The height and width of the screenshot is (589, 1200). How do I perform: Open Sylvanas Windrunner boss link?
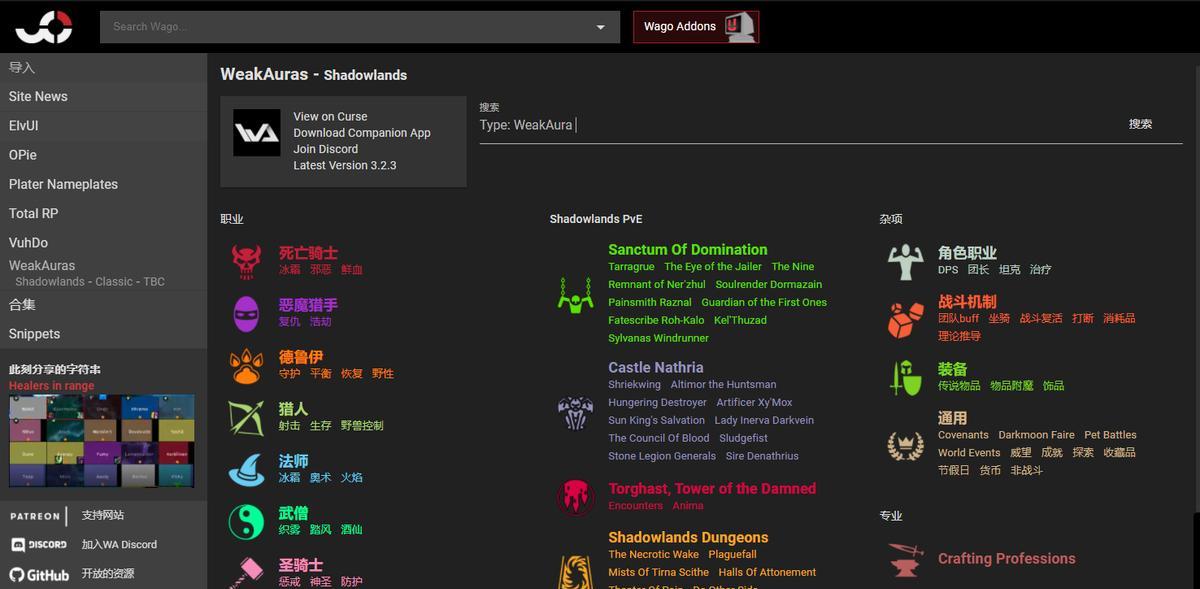658,338
